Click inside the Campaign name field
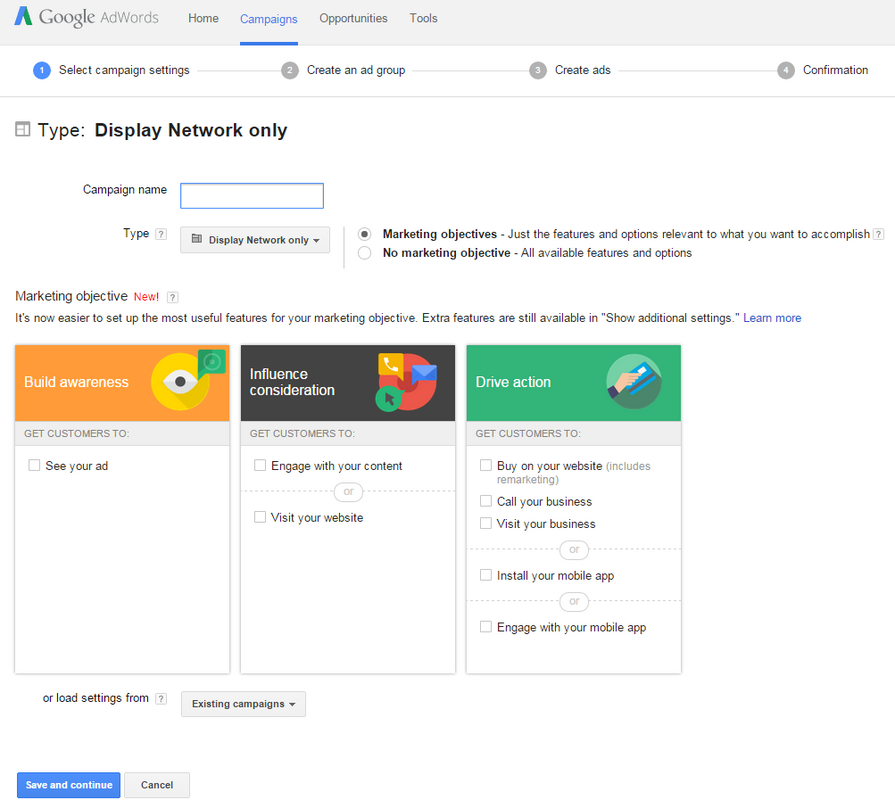Screen dimensions: 895x800 [251, 195]
